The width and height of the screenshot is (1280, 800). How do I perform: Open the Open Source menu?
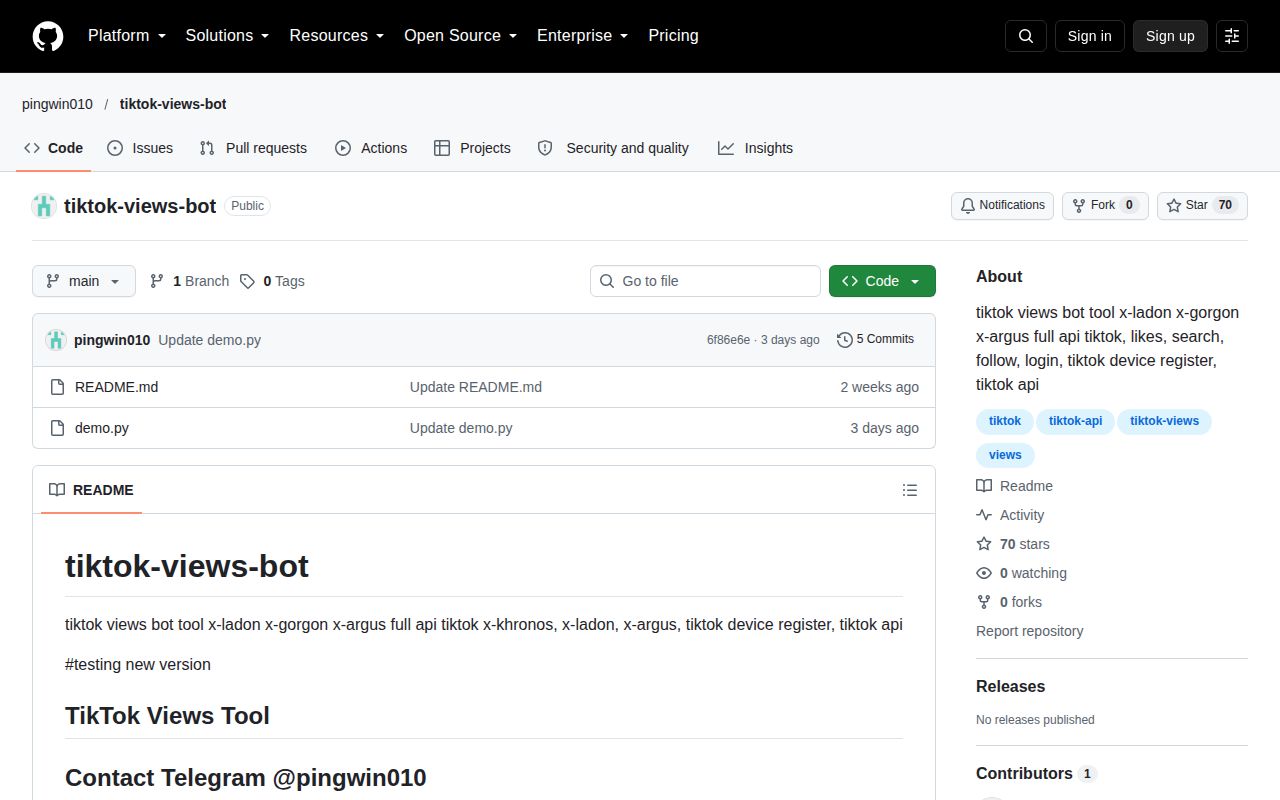(x=461, y=35)
